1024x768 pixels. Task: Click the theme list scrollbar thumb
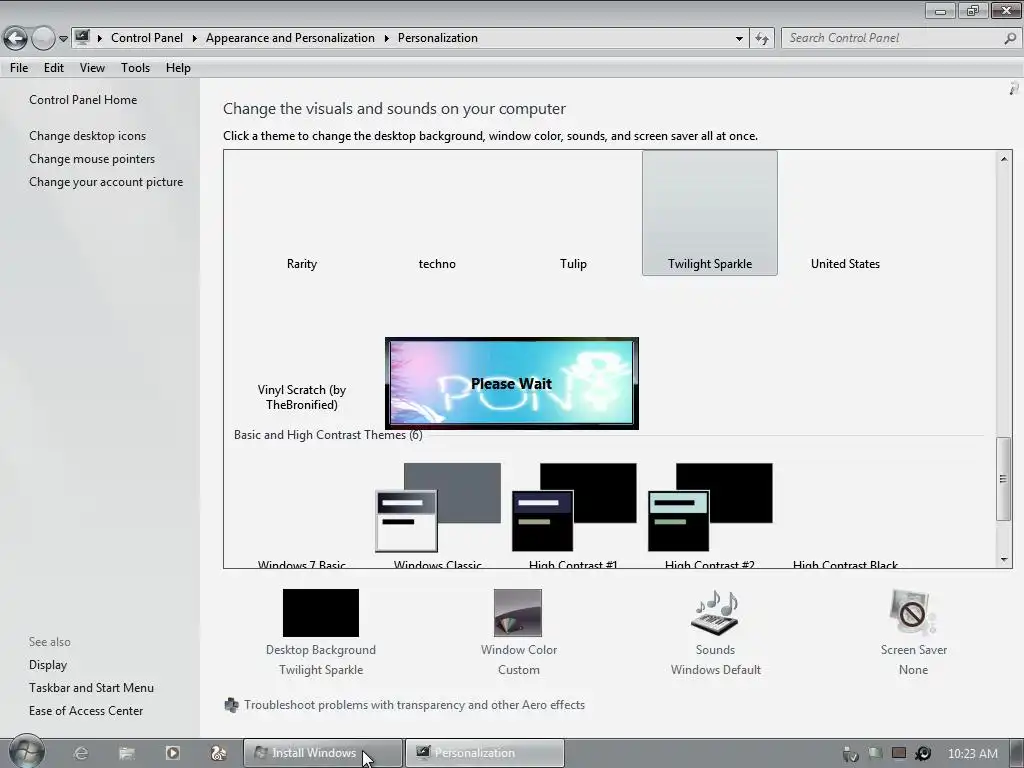point(1004,479)
